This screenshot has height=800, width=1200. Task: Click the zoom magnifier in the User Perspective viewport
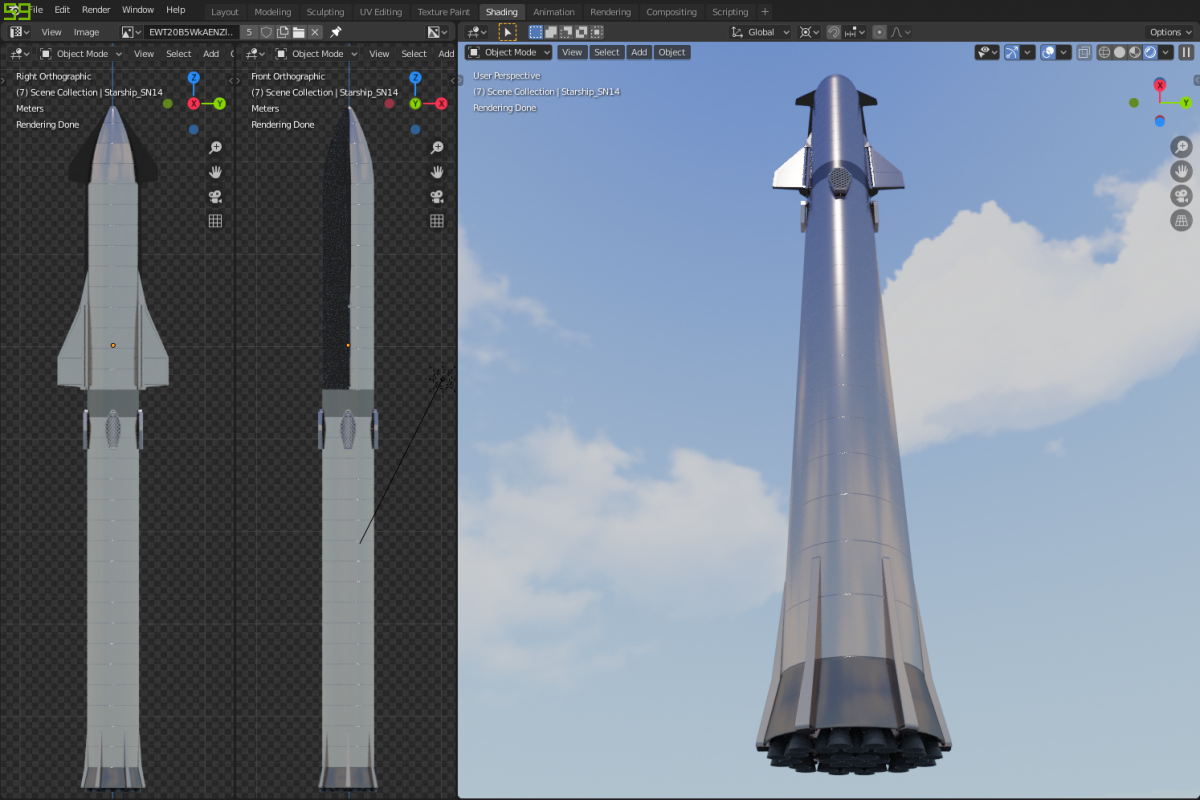pyautogui.click(x=1181, y=147)
